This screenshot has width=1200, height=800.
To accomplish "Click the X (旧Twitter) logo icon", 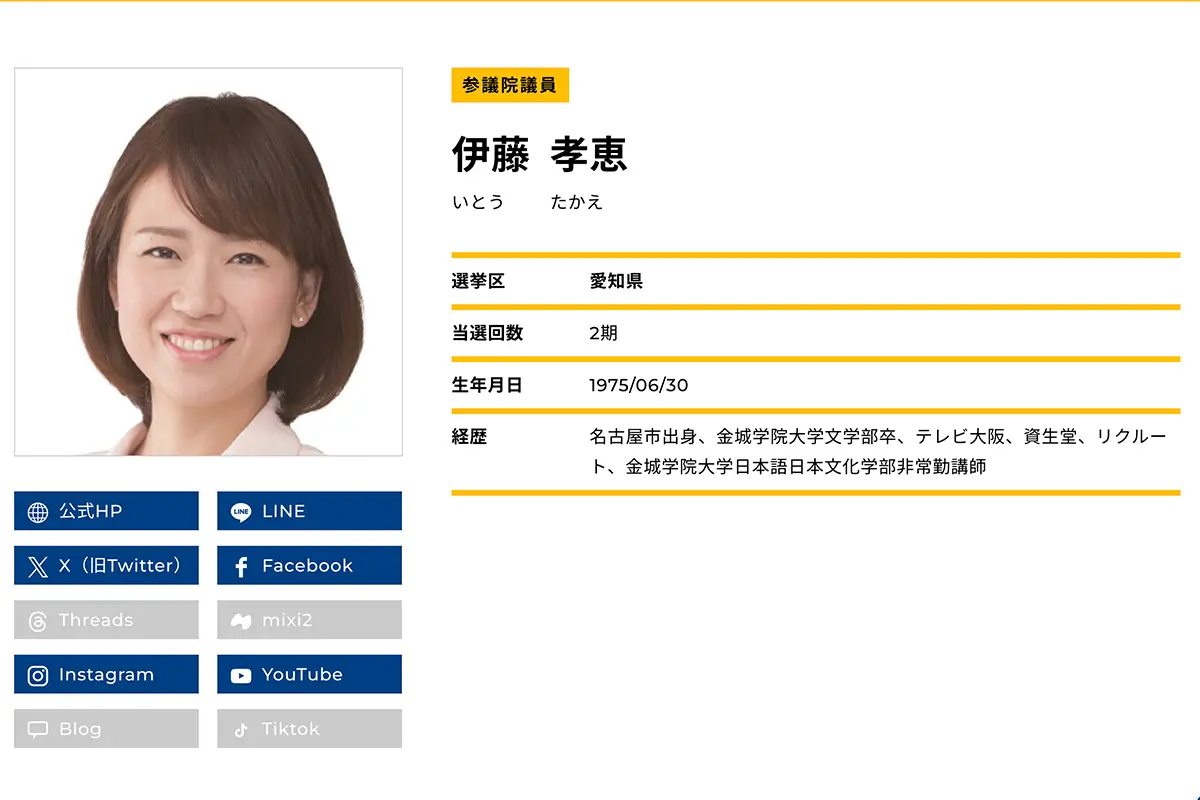I will (38, 567).
